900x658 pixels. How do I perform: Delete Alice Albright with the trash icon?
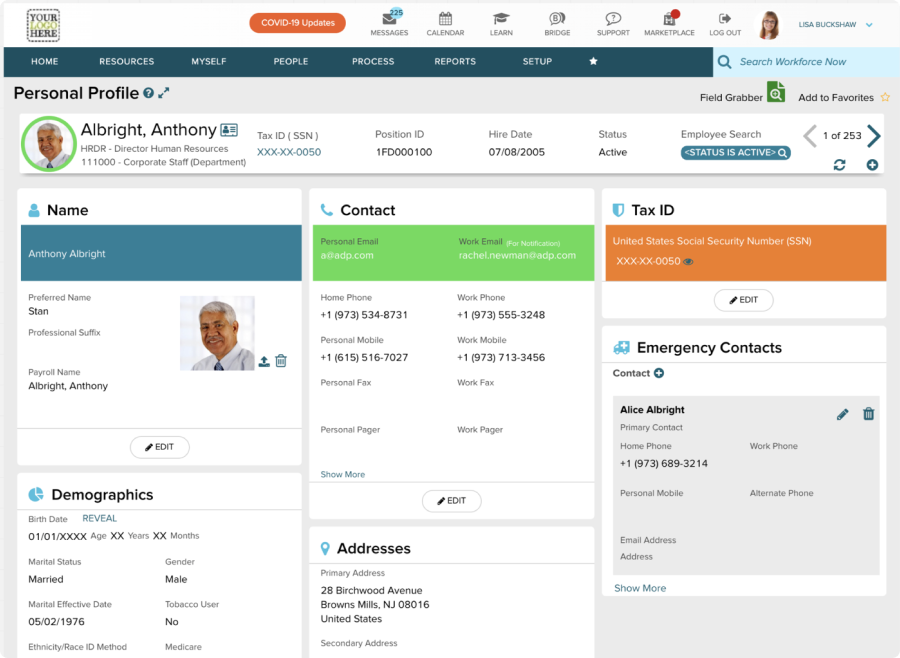tap(868, 413)
